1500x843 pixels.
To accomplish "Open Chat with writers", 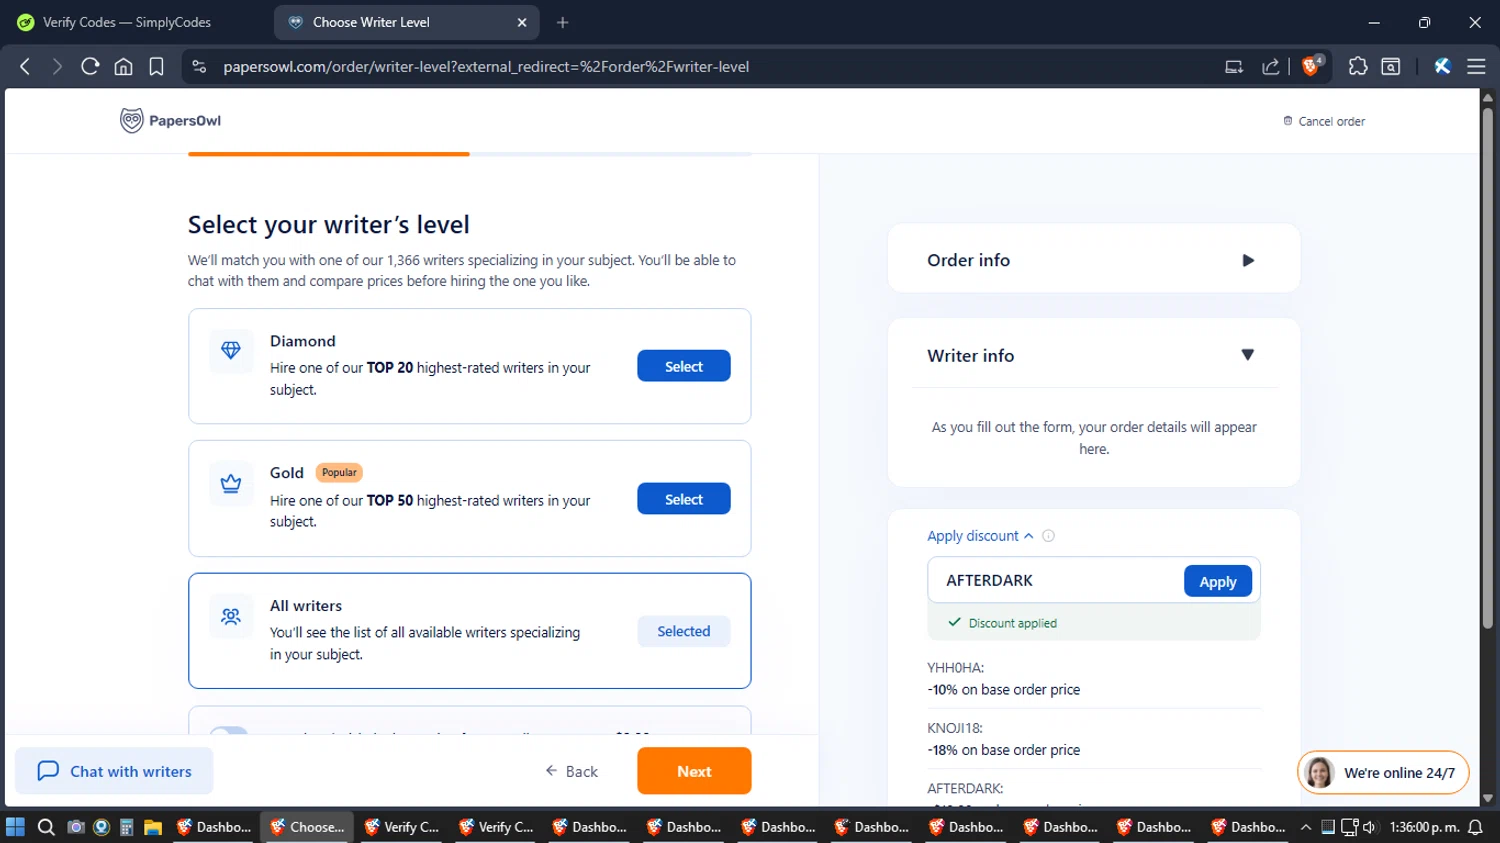I will pyautogui.click(x=114, y=771).
